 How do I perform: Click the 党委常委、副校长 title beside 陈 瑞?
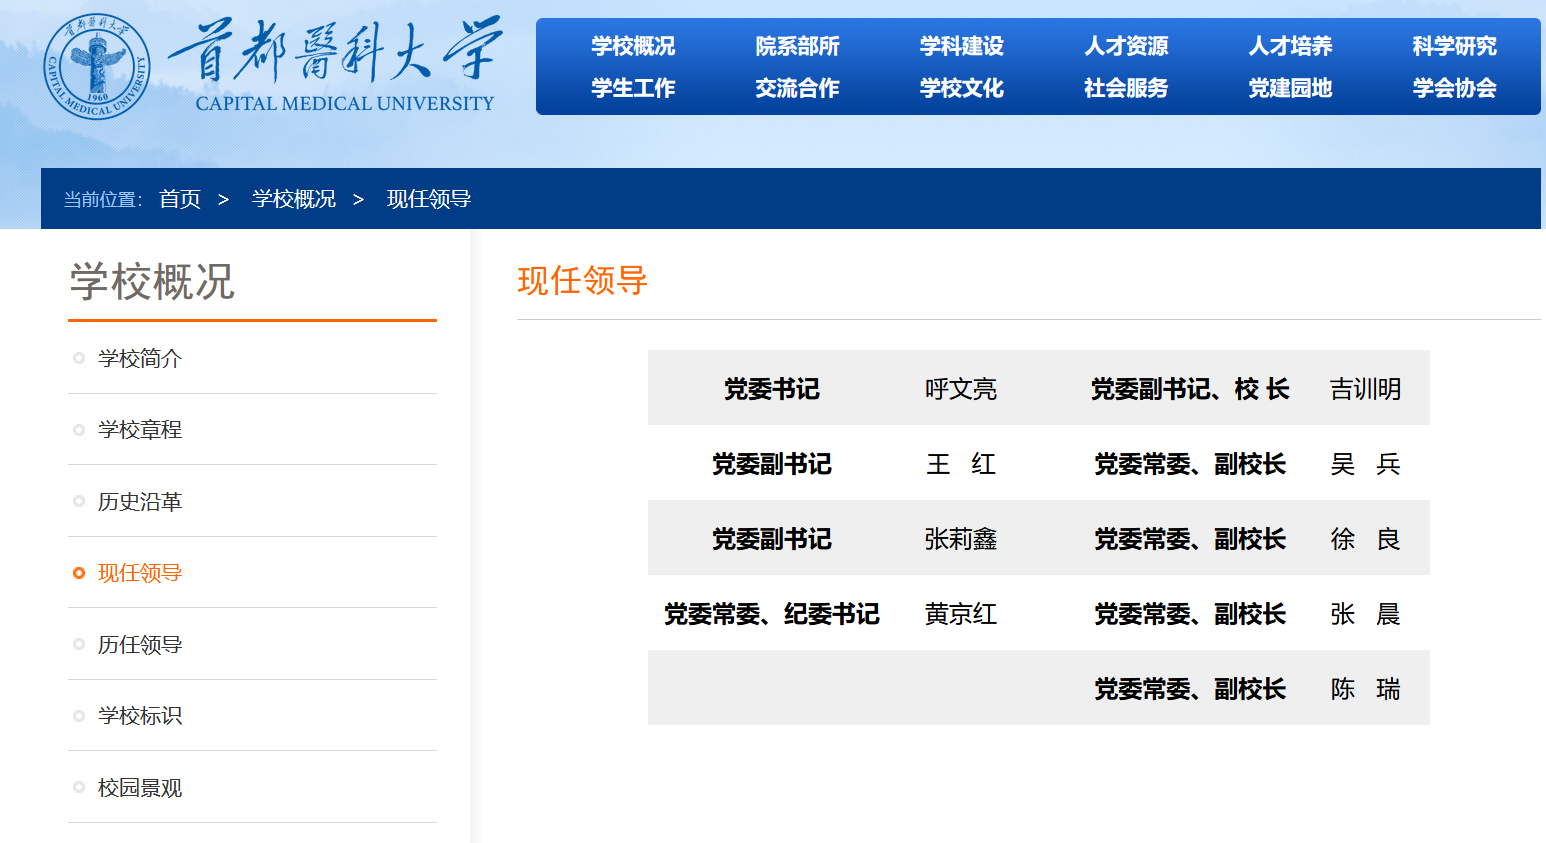coord(1190,689)
